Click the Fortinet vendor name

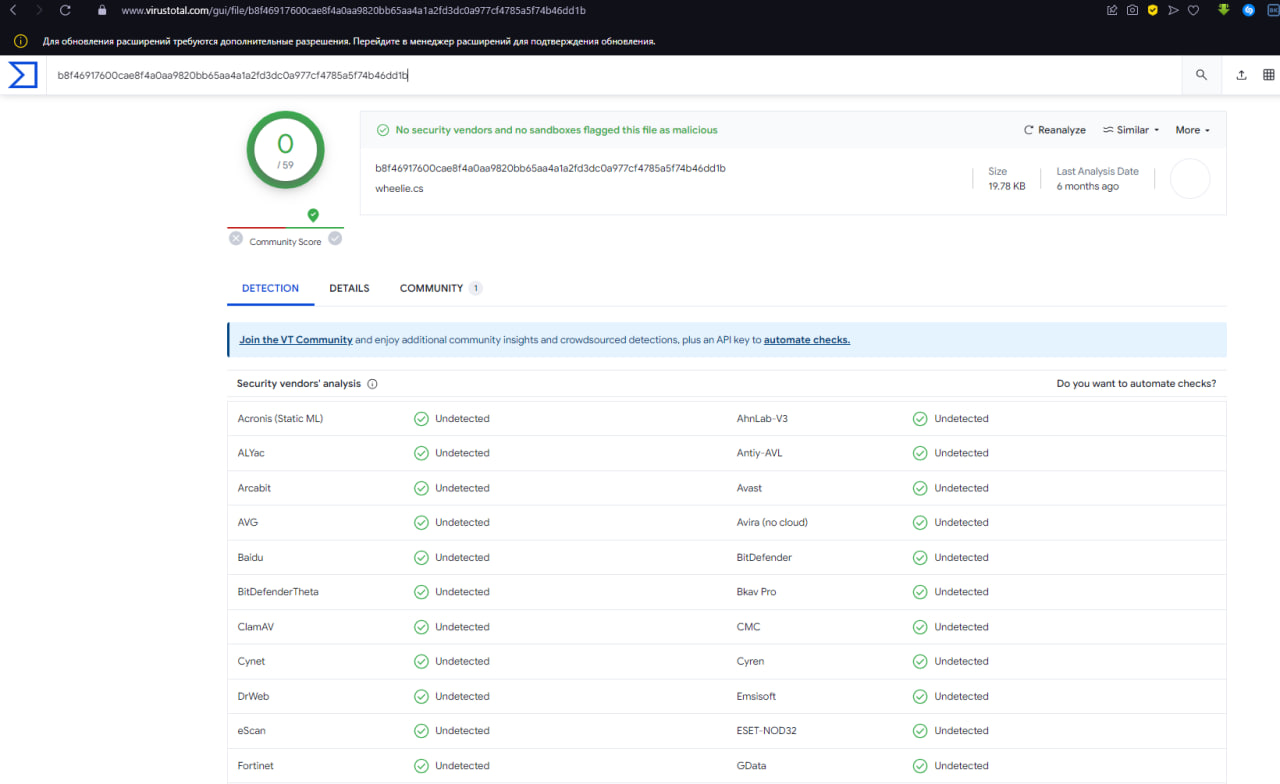point(255,766)
